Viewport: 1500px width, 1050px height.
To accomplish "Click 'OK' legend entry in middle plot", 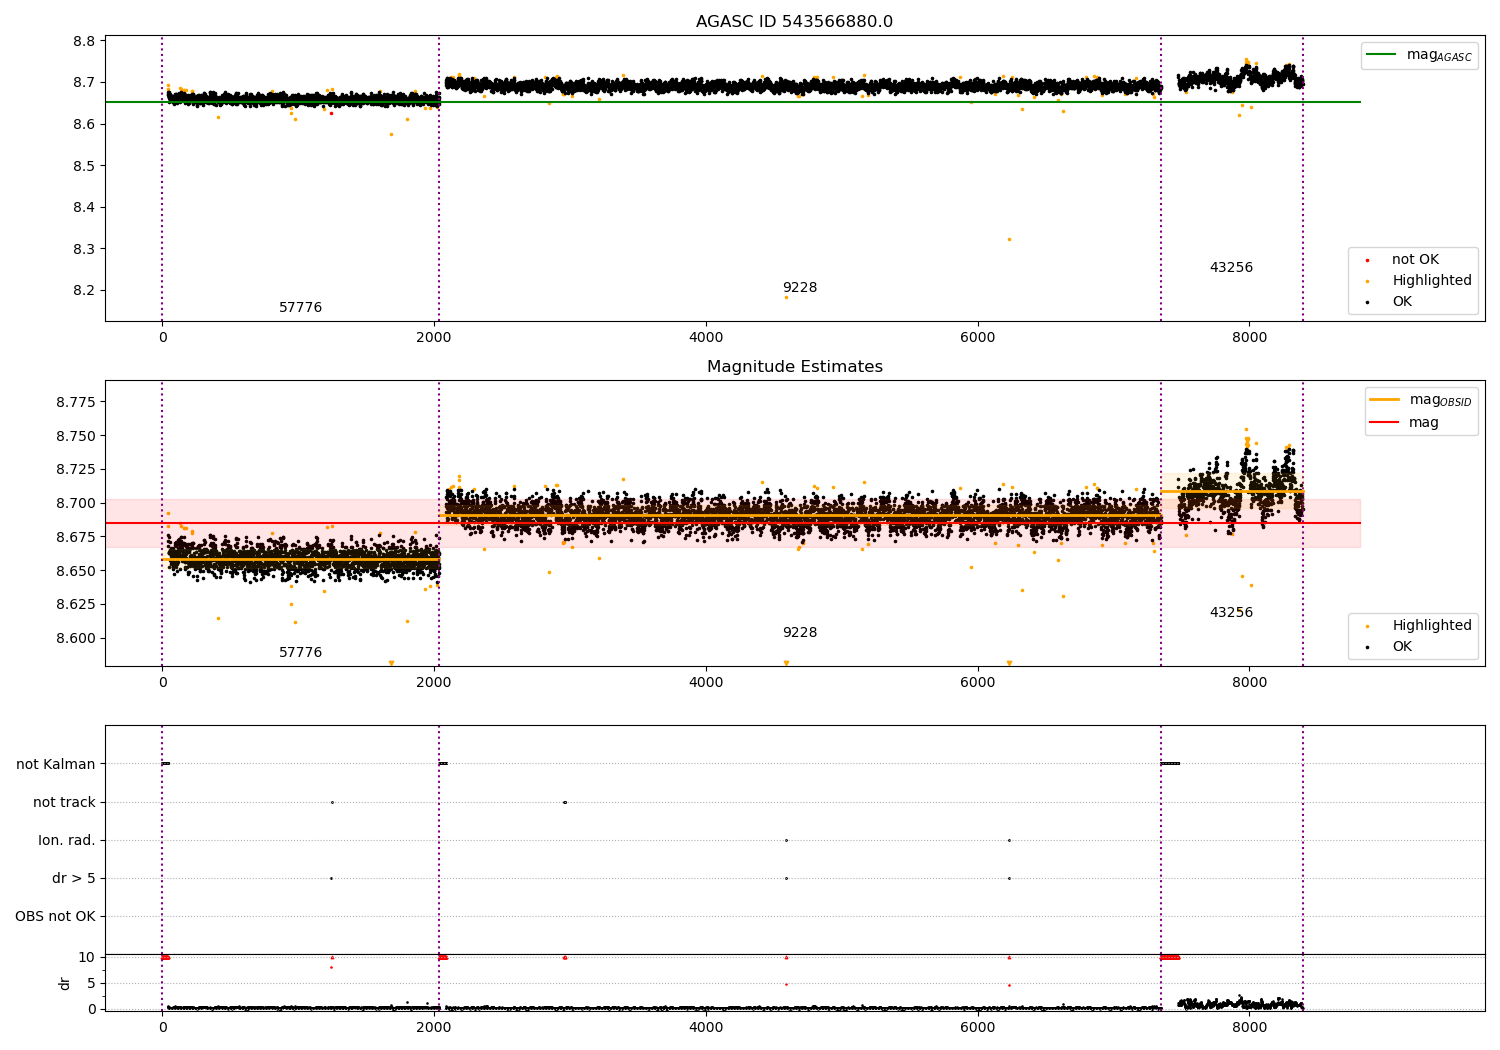I will 1389,647.
